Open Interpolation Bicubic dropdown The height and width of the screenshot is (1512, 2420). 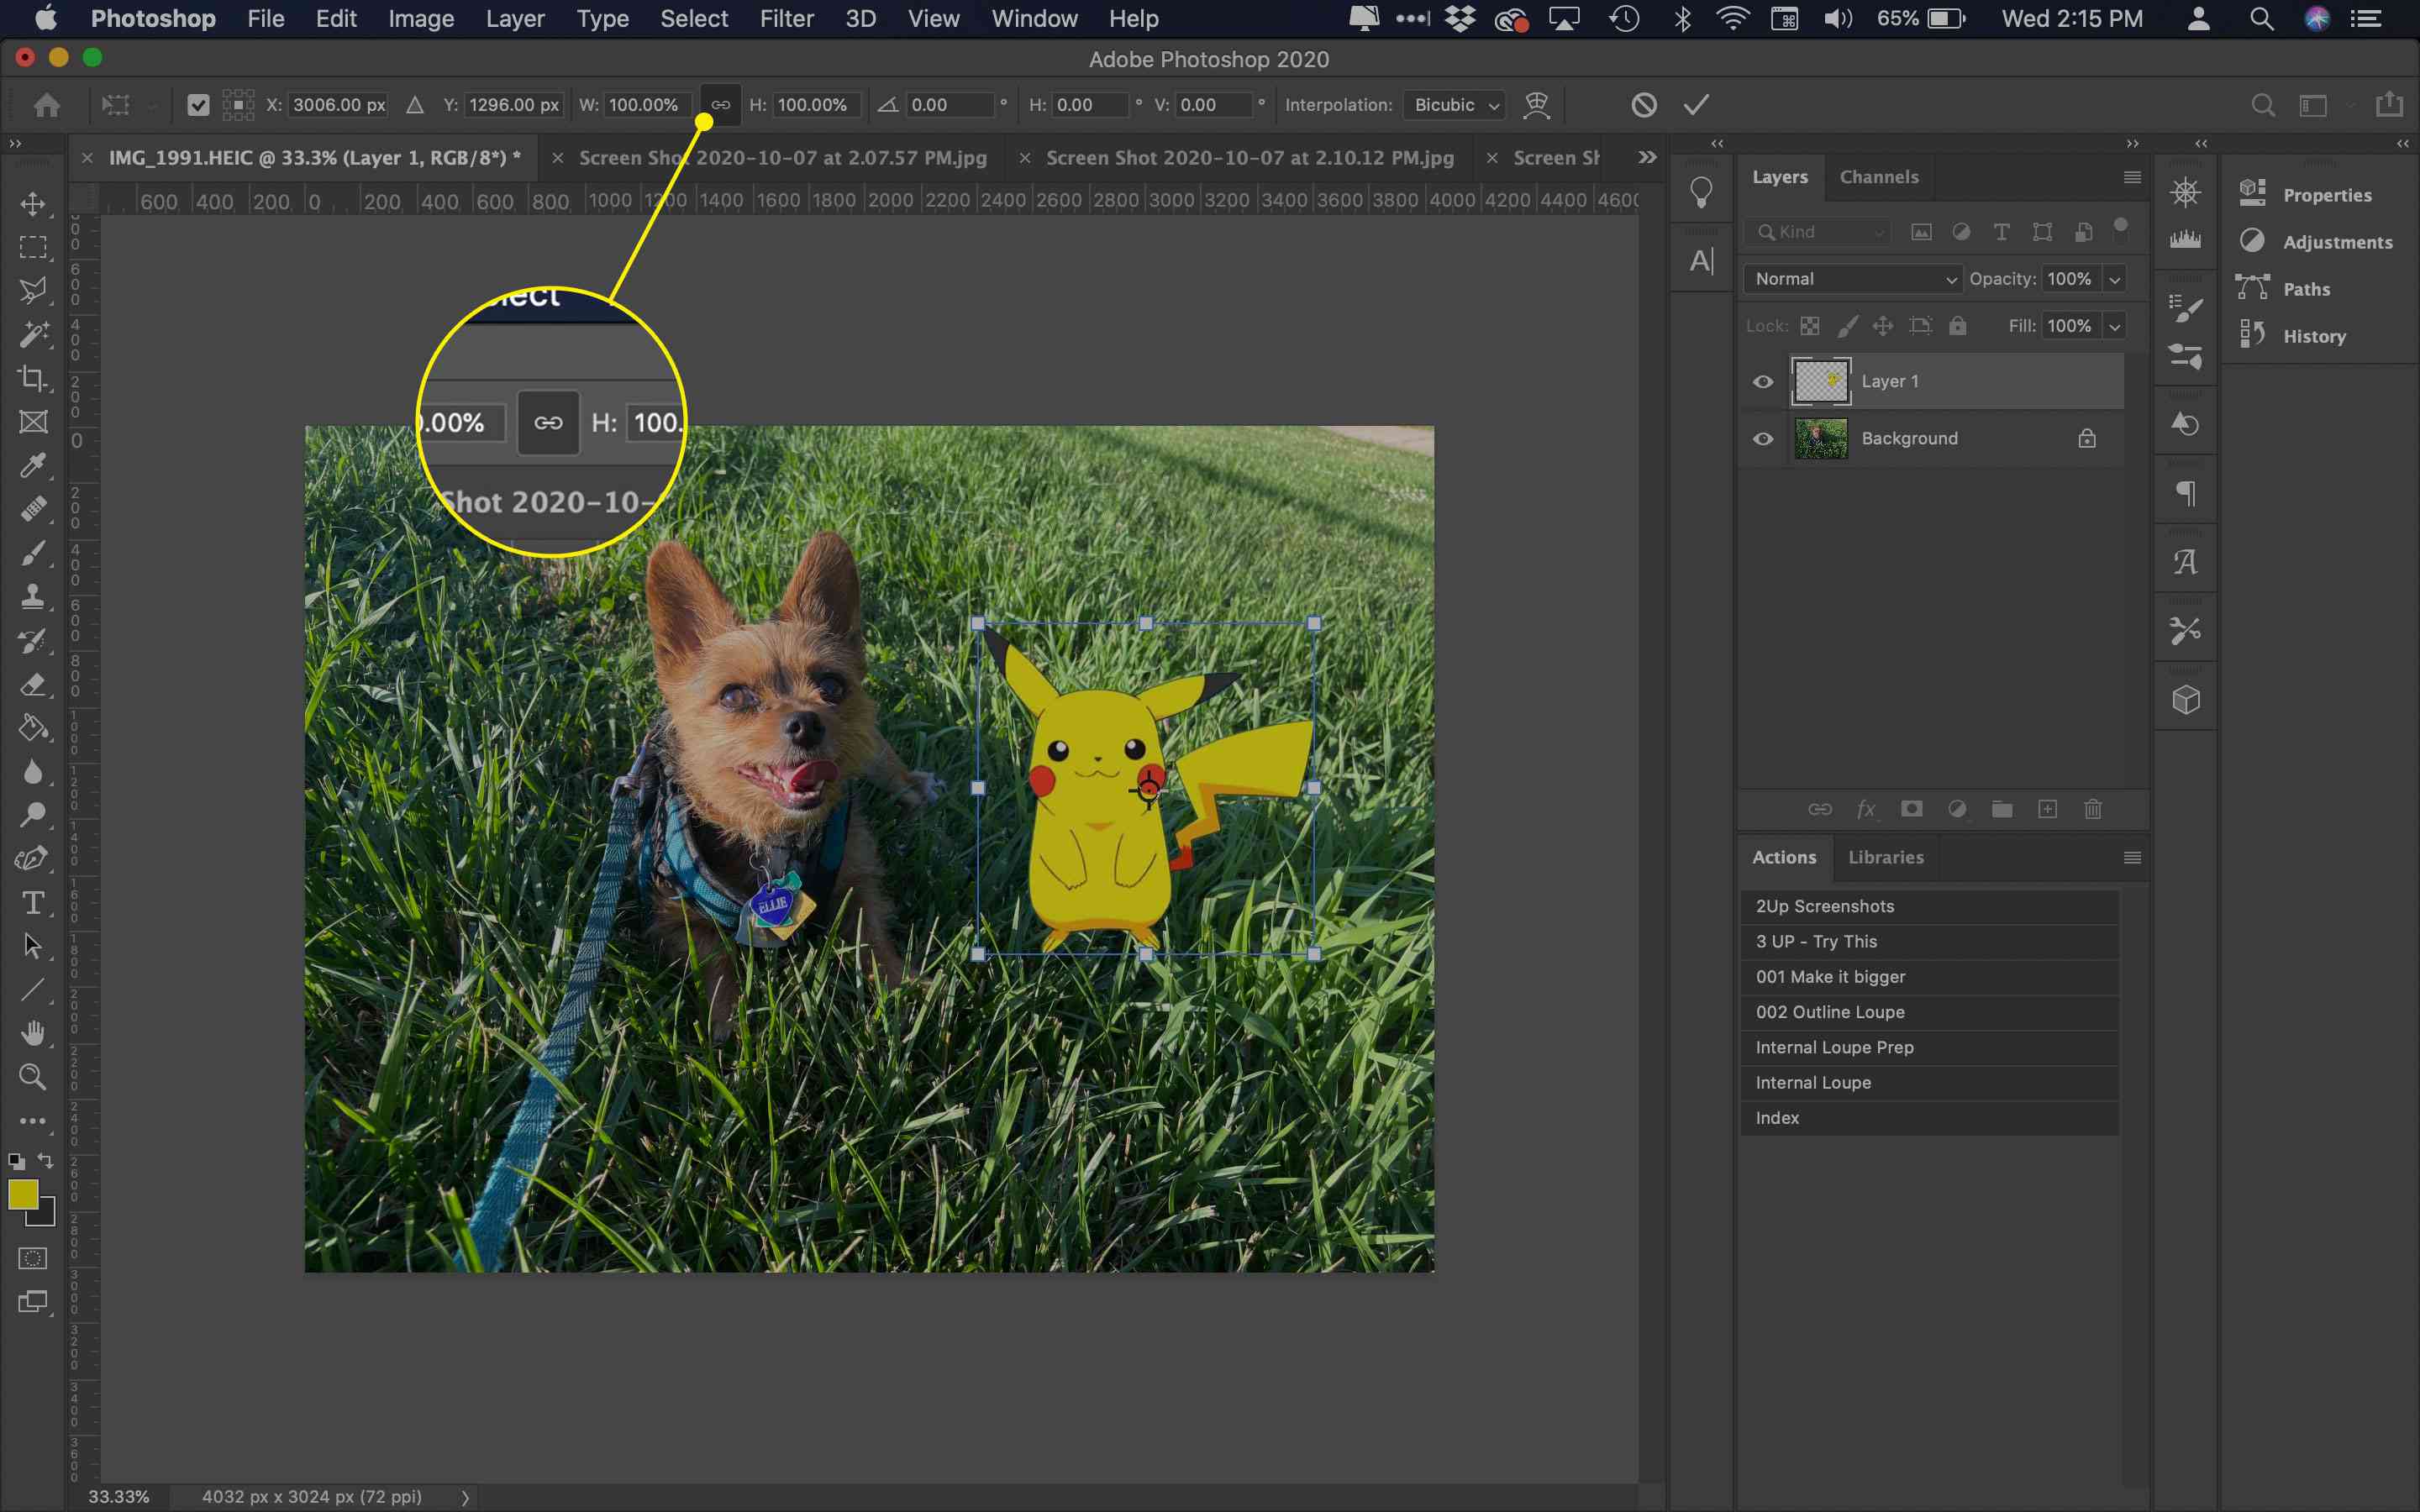[x=1455, y=105]
